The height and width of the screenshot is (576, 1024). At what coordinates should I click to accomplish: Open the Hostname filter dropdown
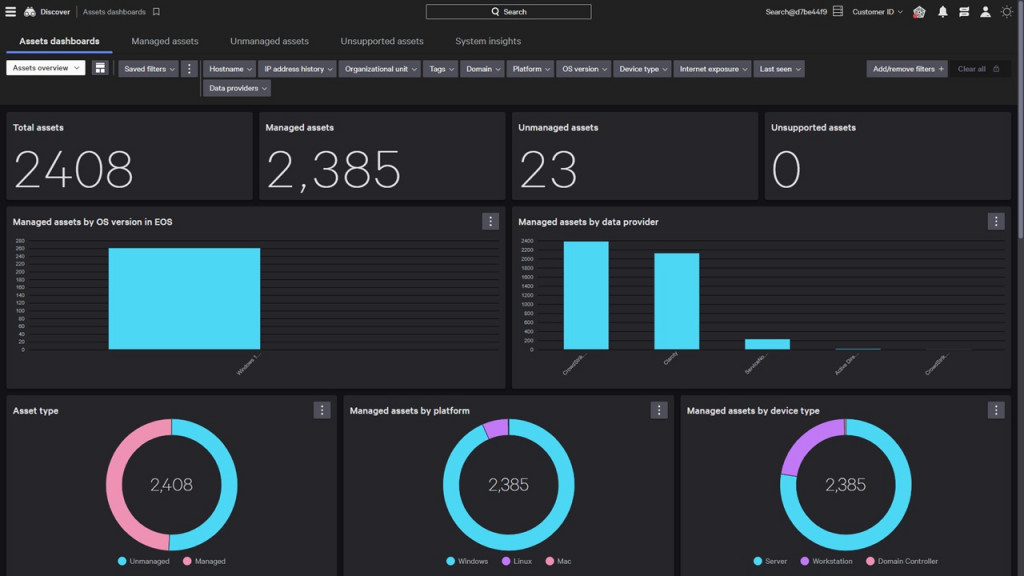230,69
